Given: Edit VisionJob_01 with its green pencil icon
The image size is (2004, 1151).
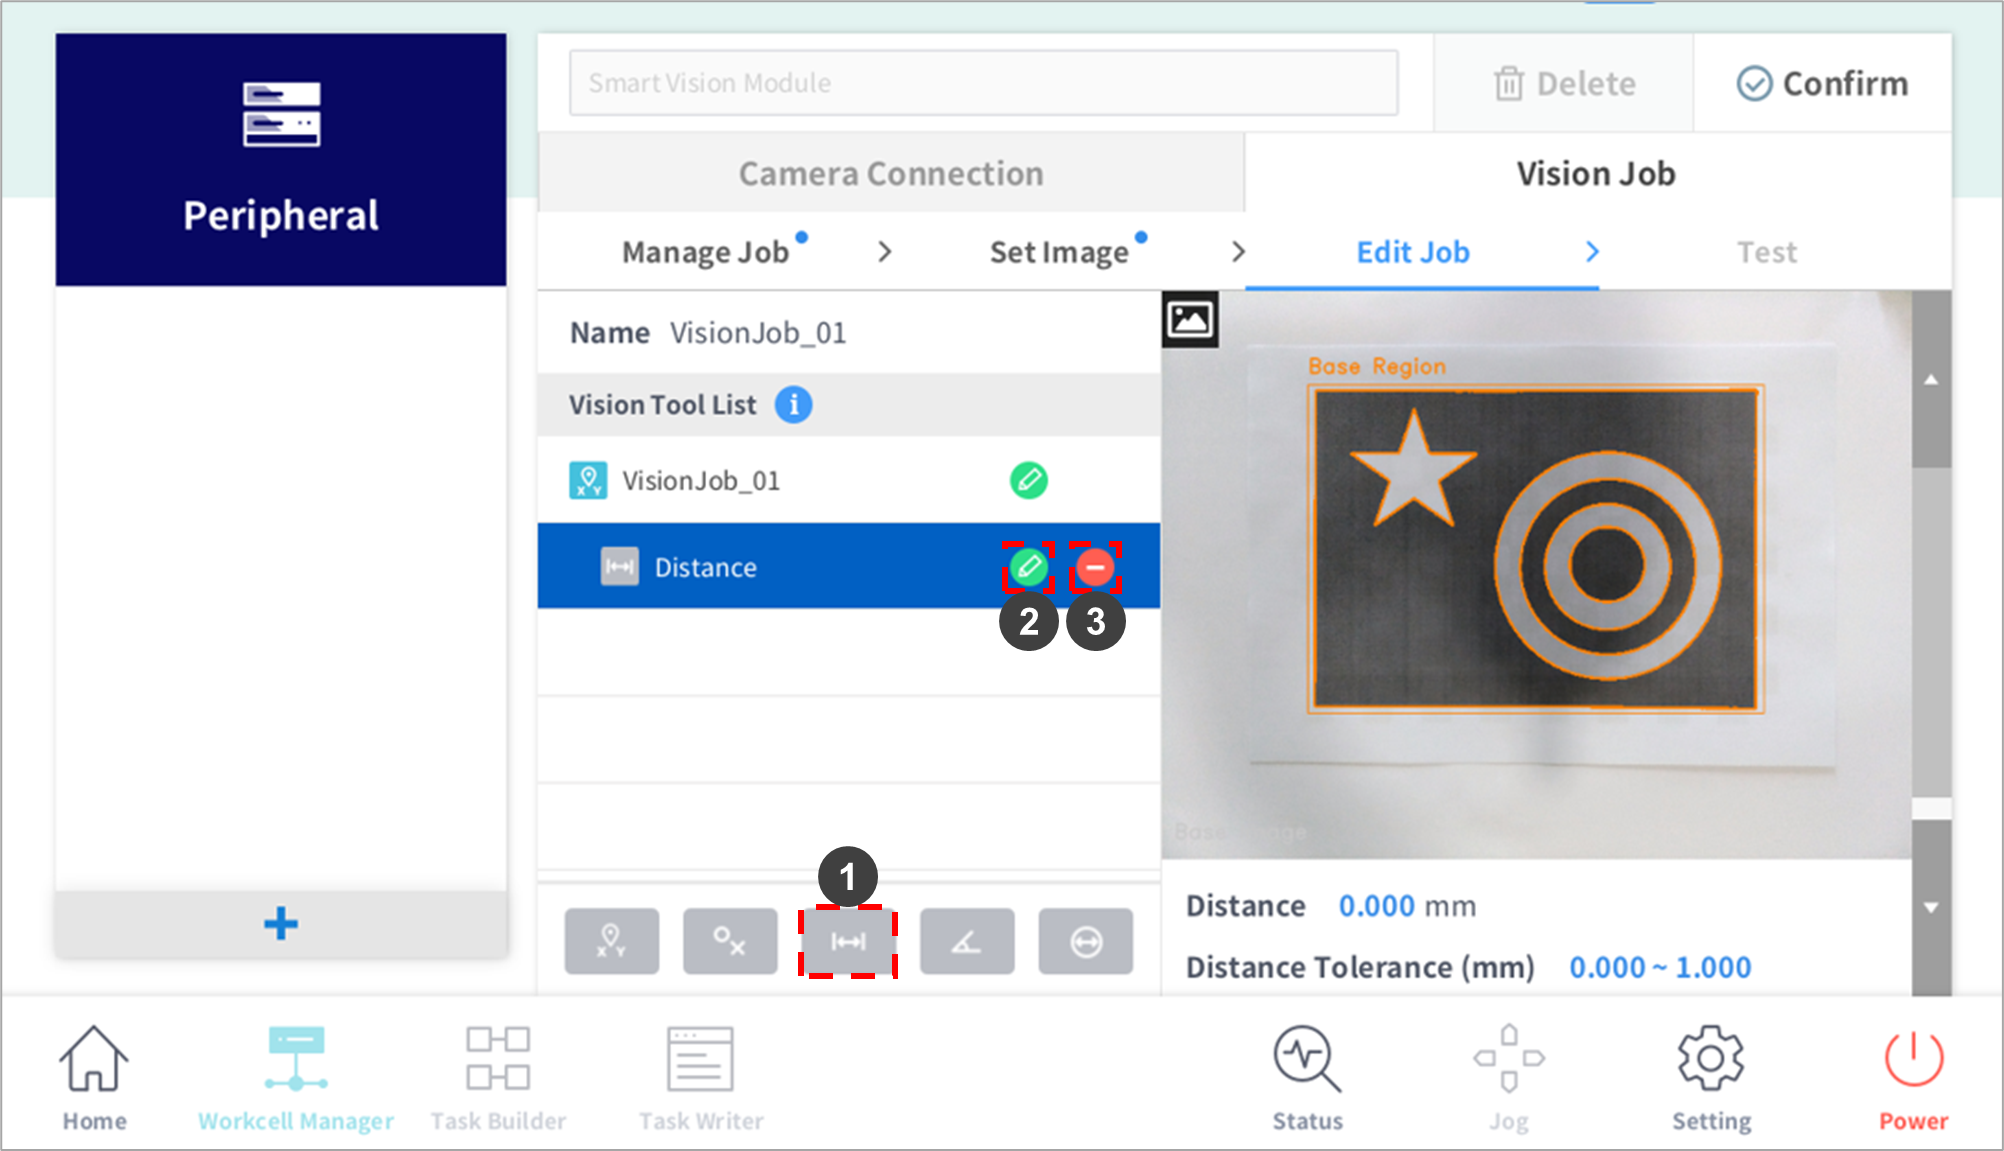Looking at the screenshot, I should point(1028,480).
